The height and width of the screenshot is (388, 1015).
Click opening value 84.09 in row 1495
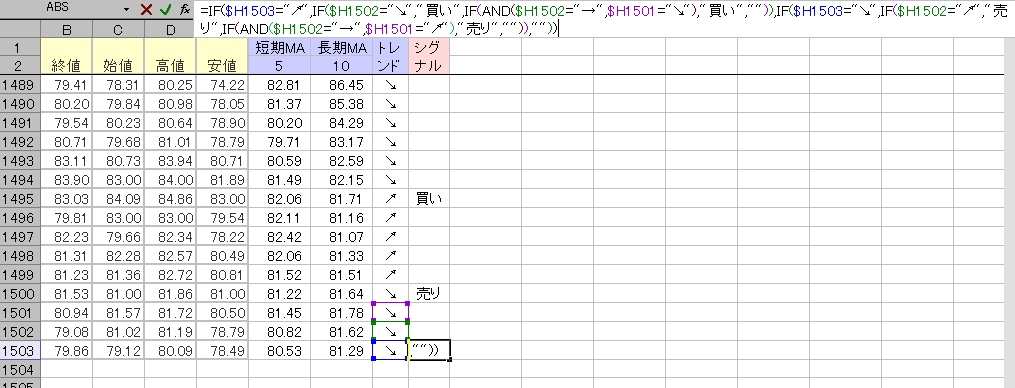pos(118,199)
